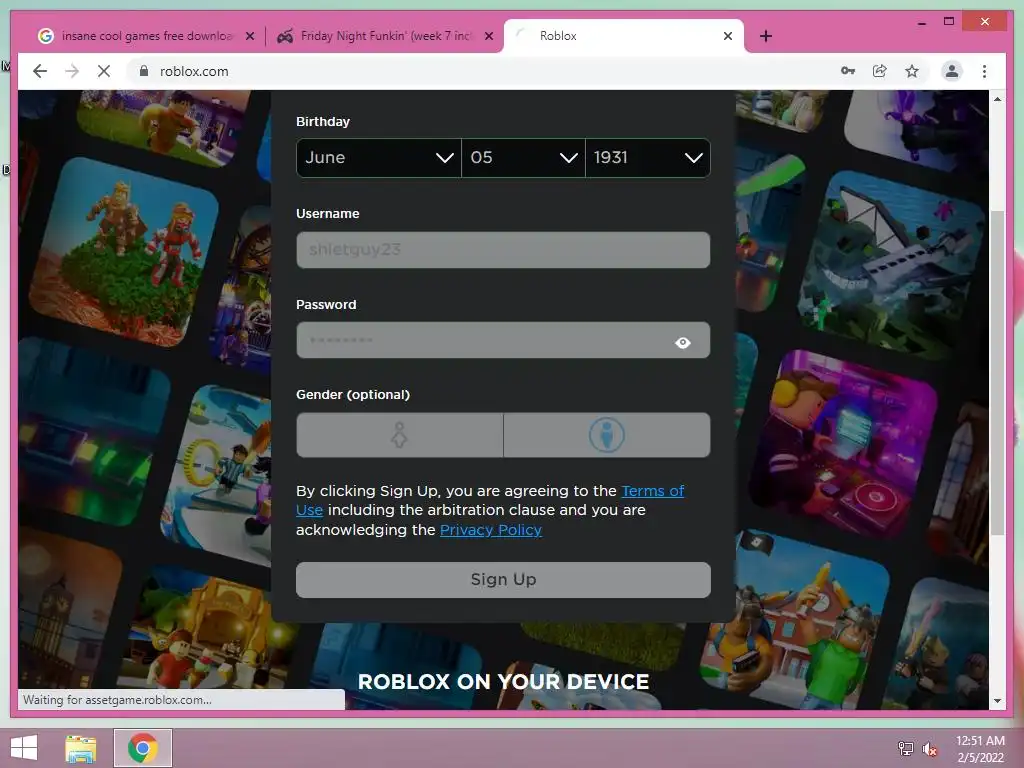1024x768 pixels.
Task: Click the muted volume tray icon
Action: tap(930, 749)
